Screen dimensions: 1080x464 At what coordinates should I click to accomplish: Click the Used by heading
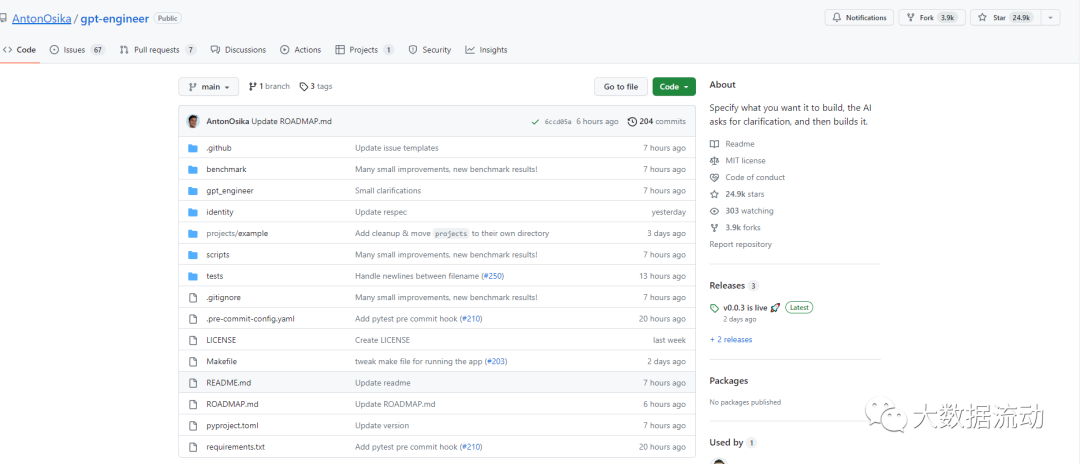coord(726,443)
